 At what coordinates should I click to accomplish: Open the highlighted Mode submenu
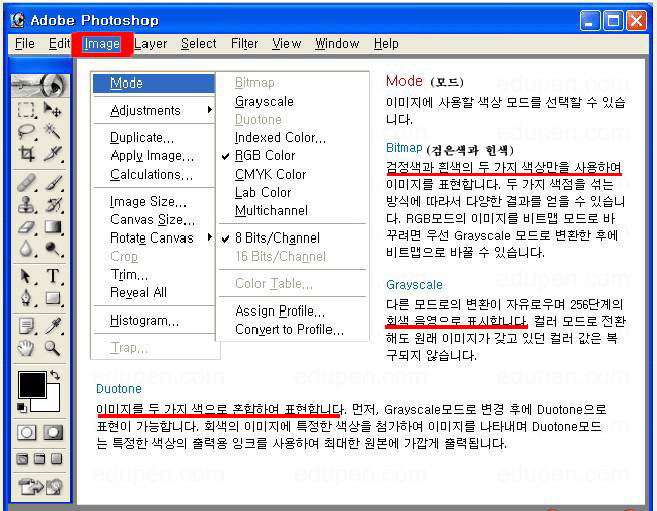pyautogui.click(x=153, y=83)
